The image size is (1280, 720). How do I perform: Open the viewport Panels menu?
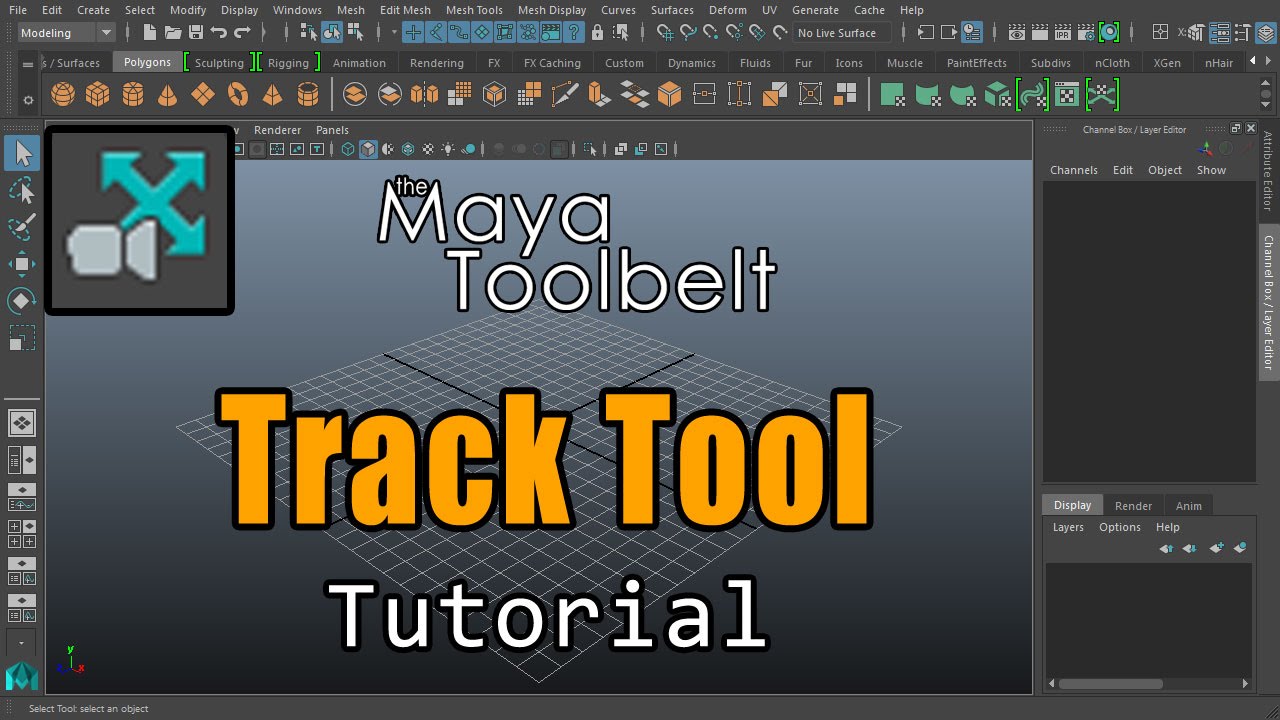[332, 130]
